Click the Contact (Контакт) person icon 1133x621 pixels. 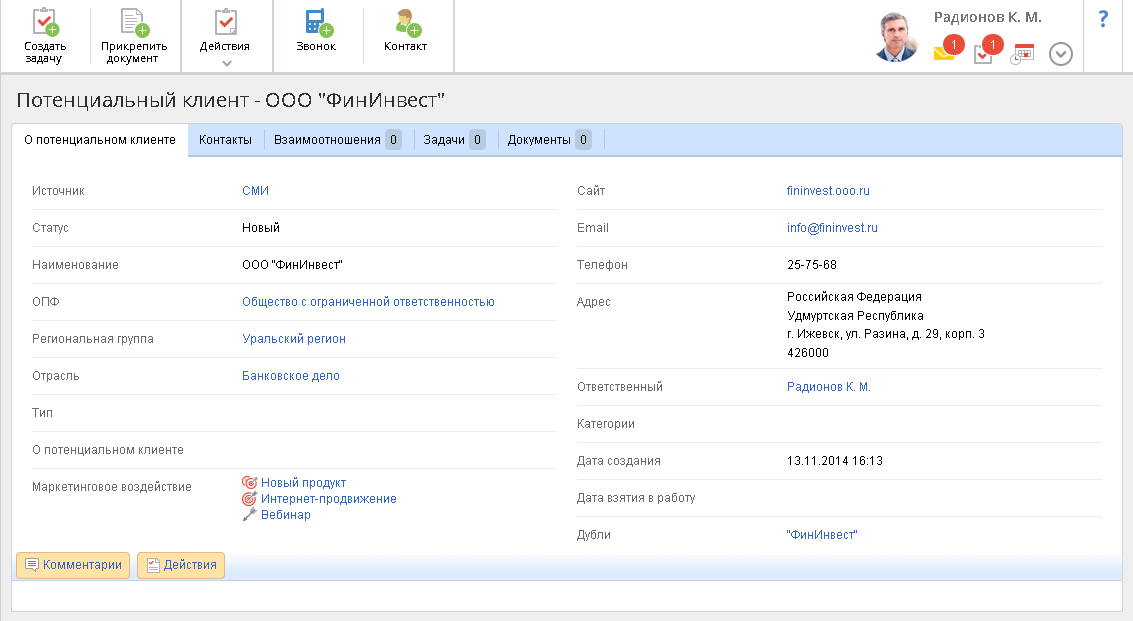click(x=406, y=22)
